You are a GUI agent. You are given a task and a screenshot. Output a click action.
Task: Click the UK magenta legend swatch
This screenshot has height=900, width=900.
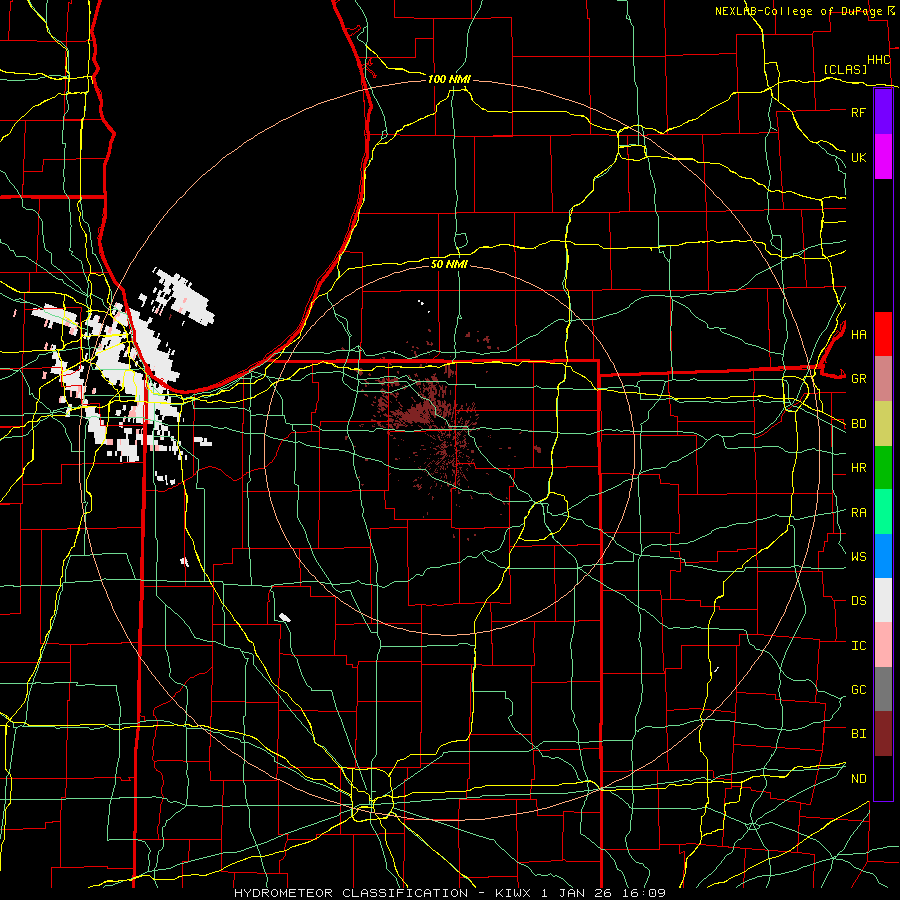(883, 157)
